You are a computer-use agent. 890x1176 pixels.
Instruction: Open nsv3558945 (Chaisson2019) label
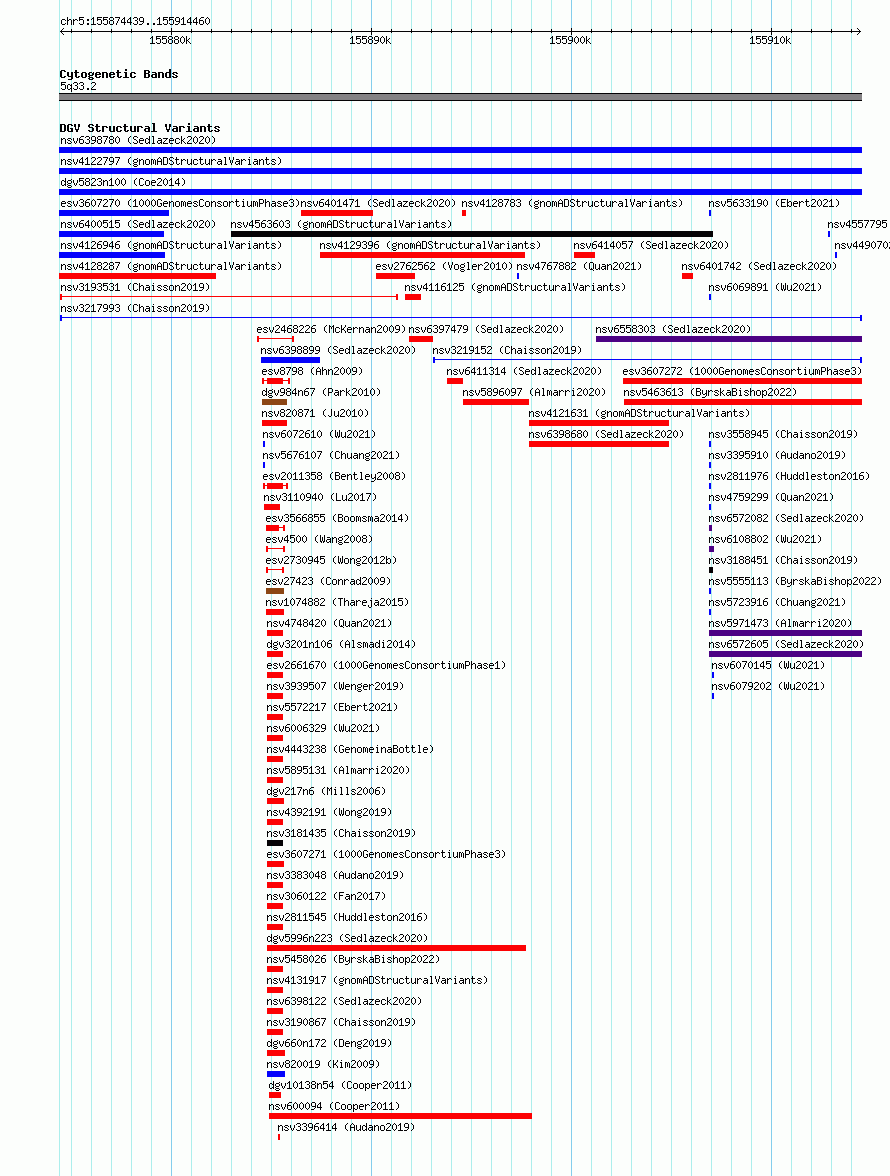tap(783, 434)
